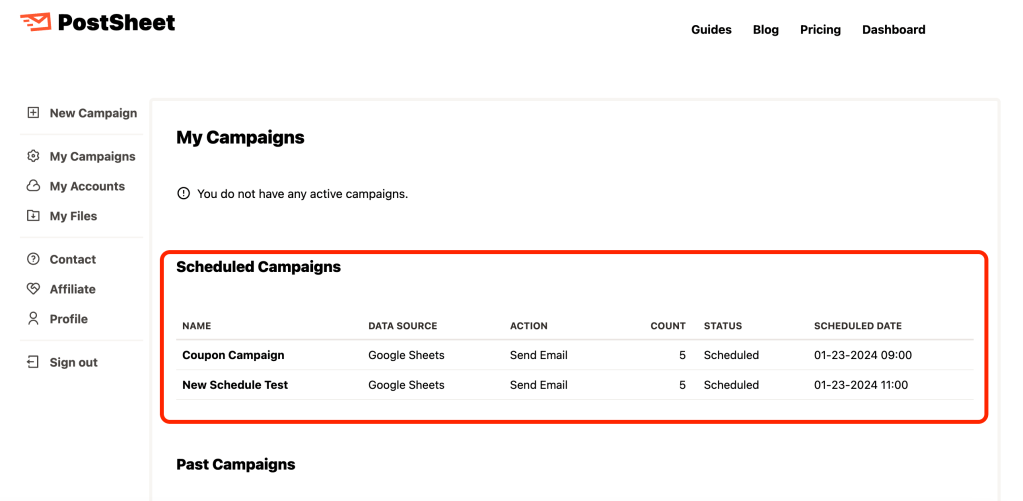Screen dimensions: 1023x501
Task: Click the Sign out door icon
Action: pos(33,362)
